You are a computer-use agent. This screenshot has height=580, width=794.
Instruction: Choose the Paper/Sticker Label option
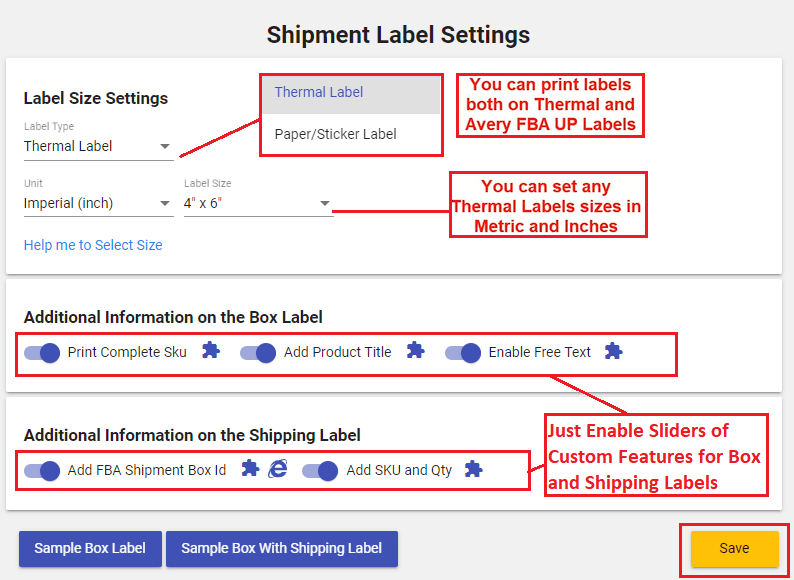[351, 134]
